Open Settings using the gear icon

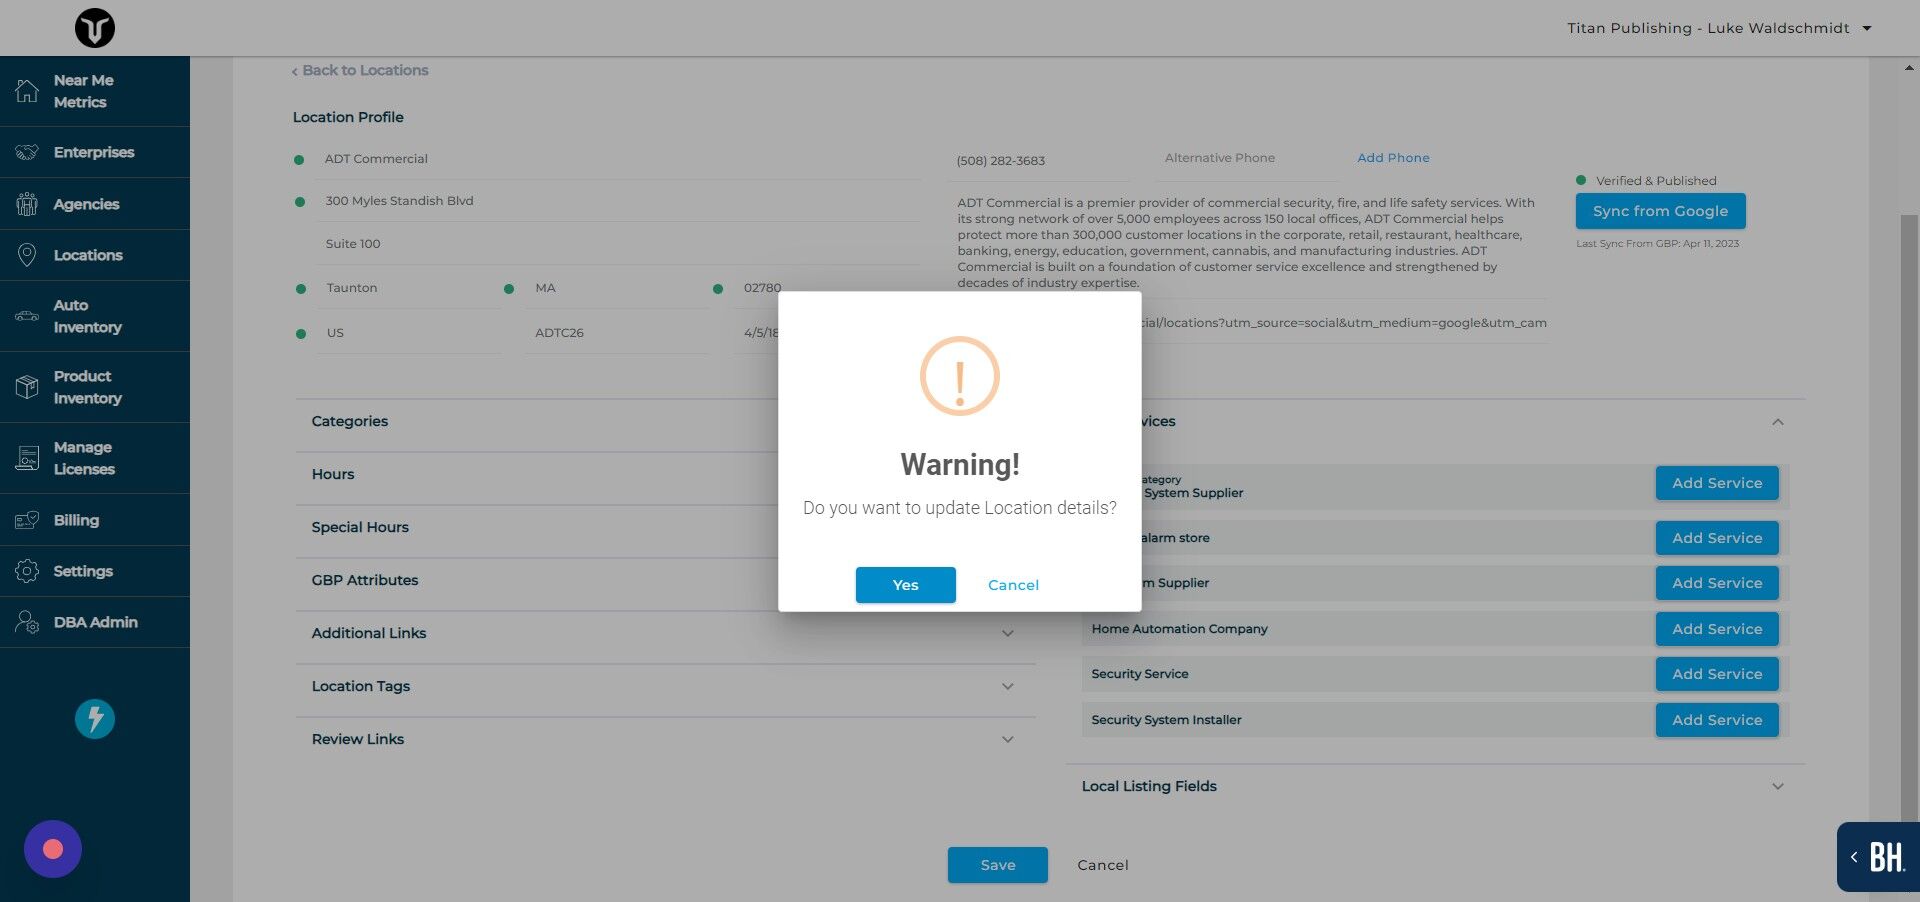(x=27, y=570)
